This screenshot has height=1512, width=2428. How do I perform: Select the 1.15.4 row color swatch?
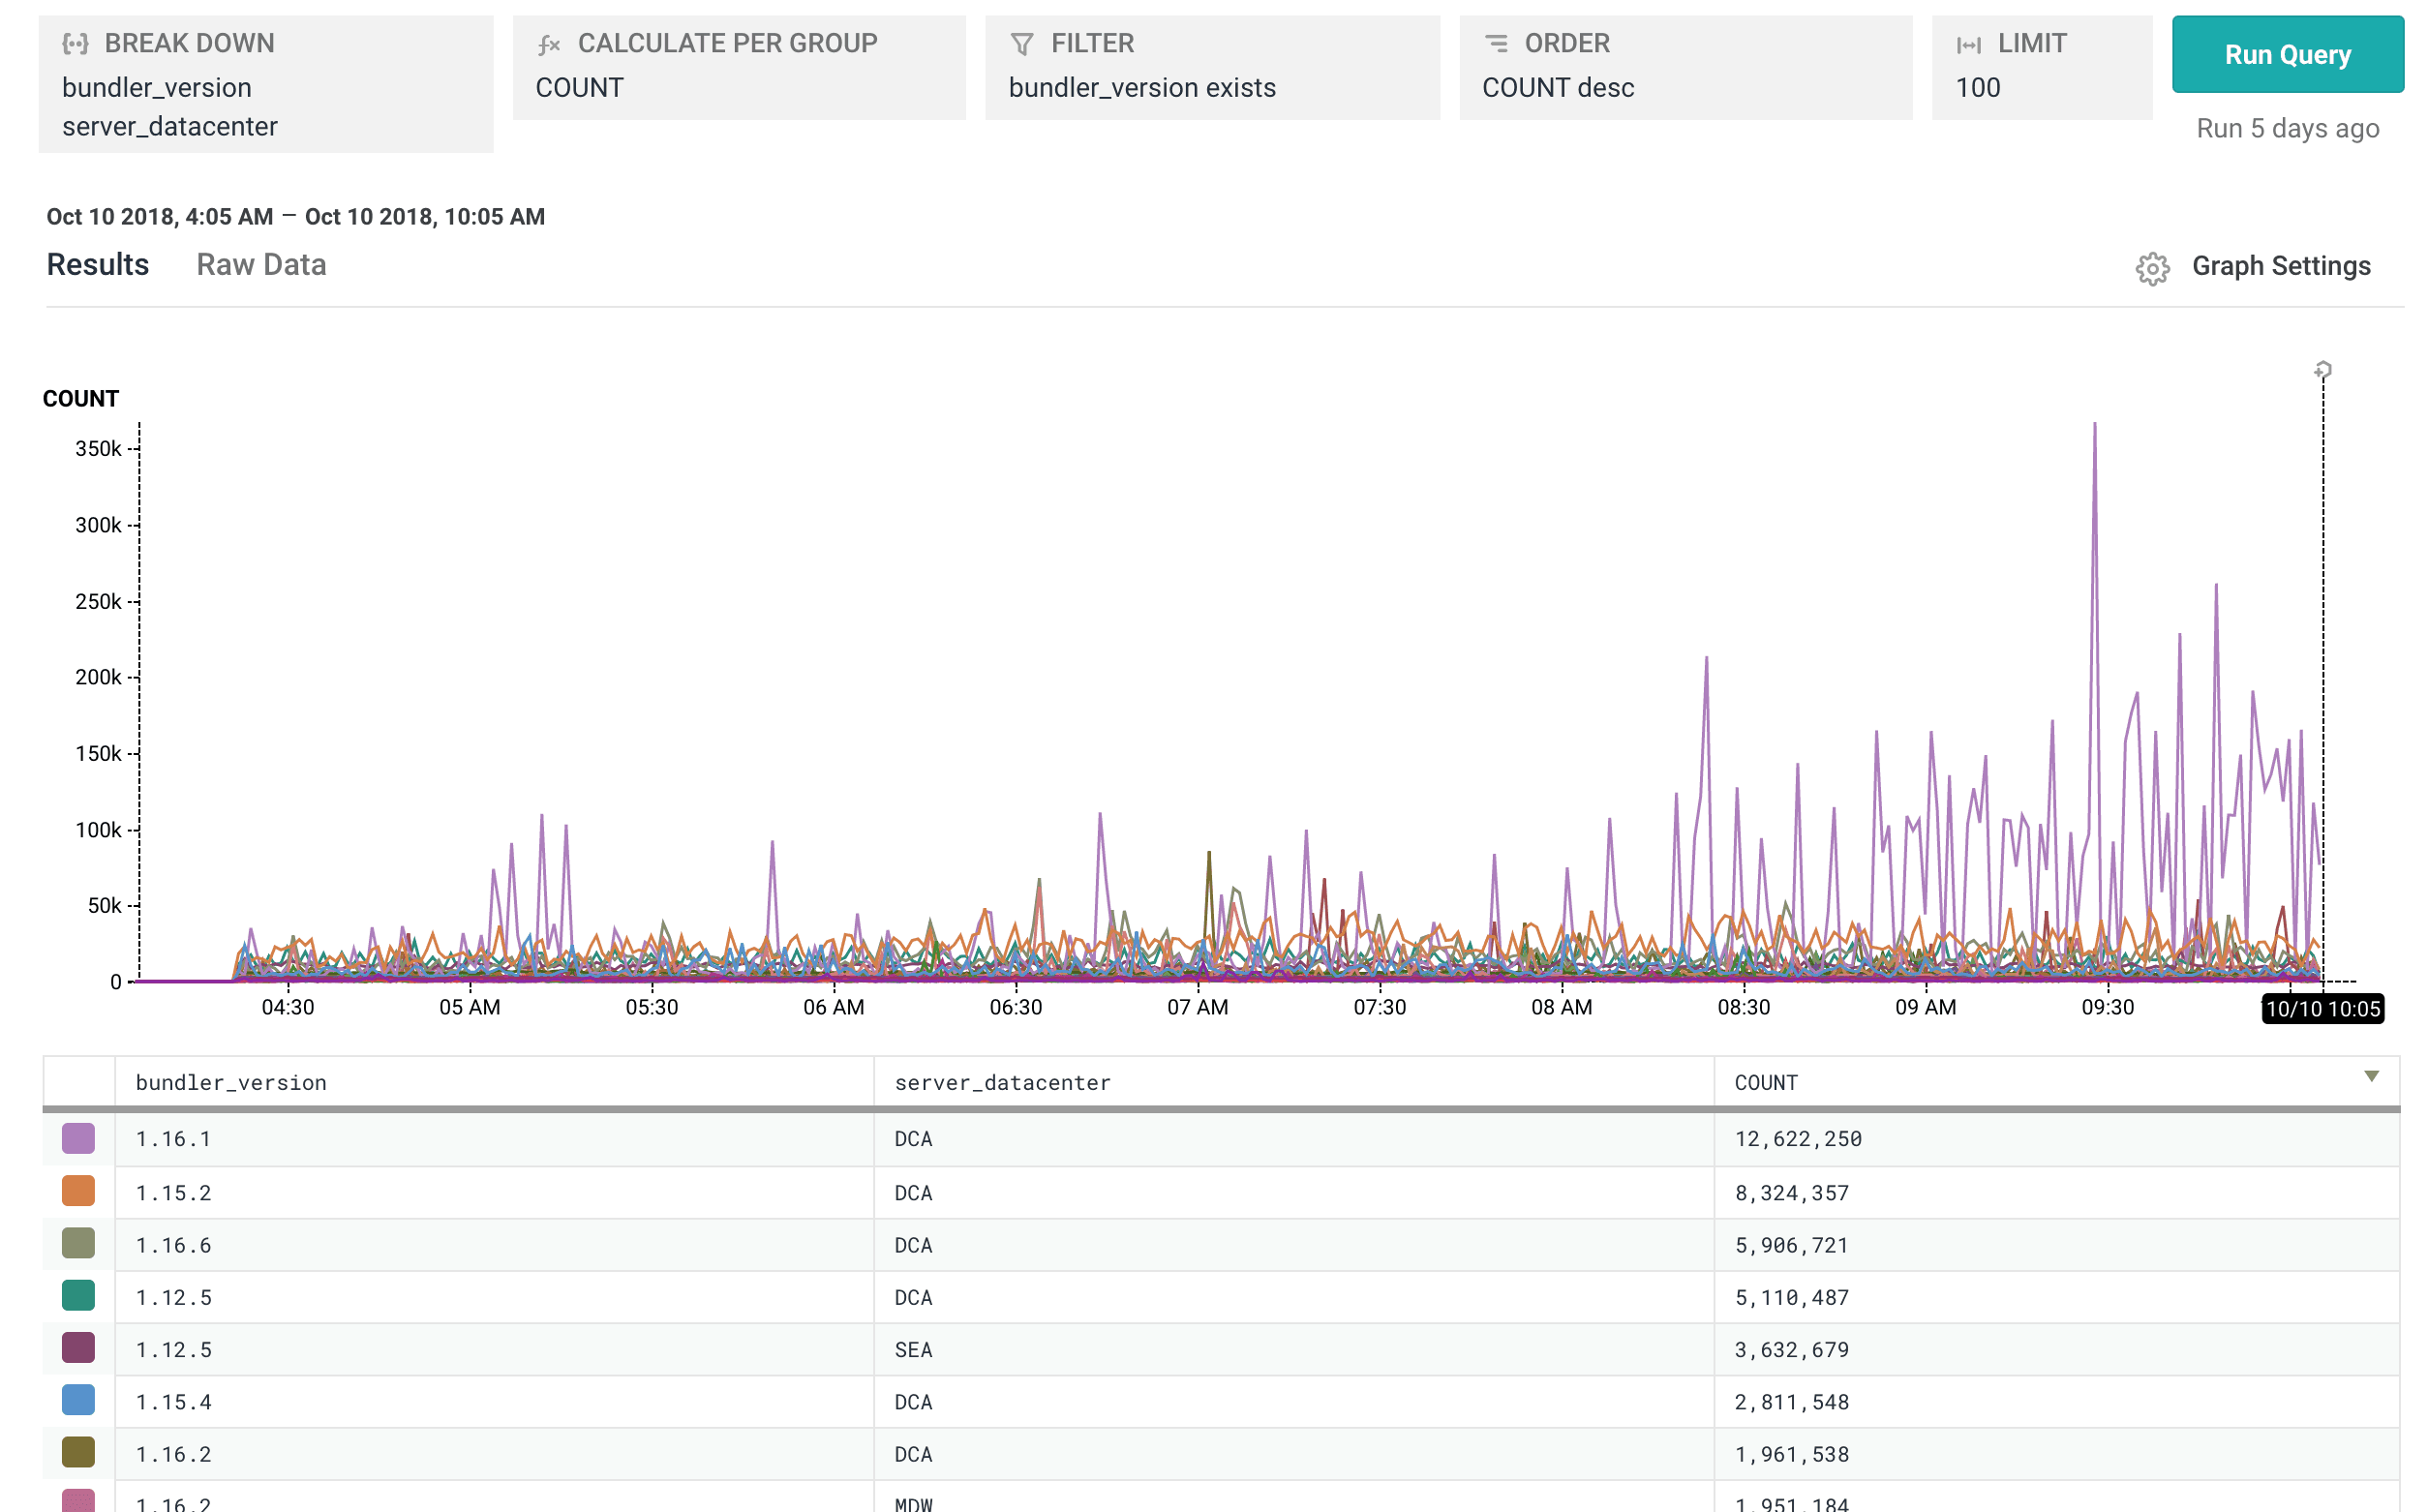[x=77, y=1400]
